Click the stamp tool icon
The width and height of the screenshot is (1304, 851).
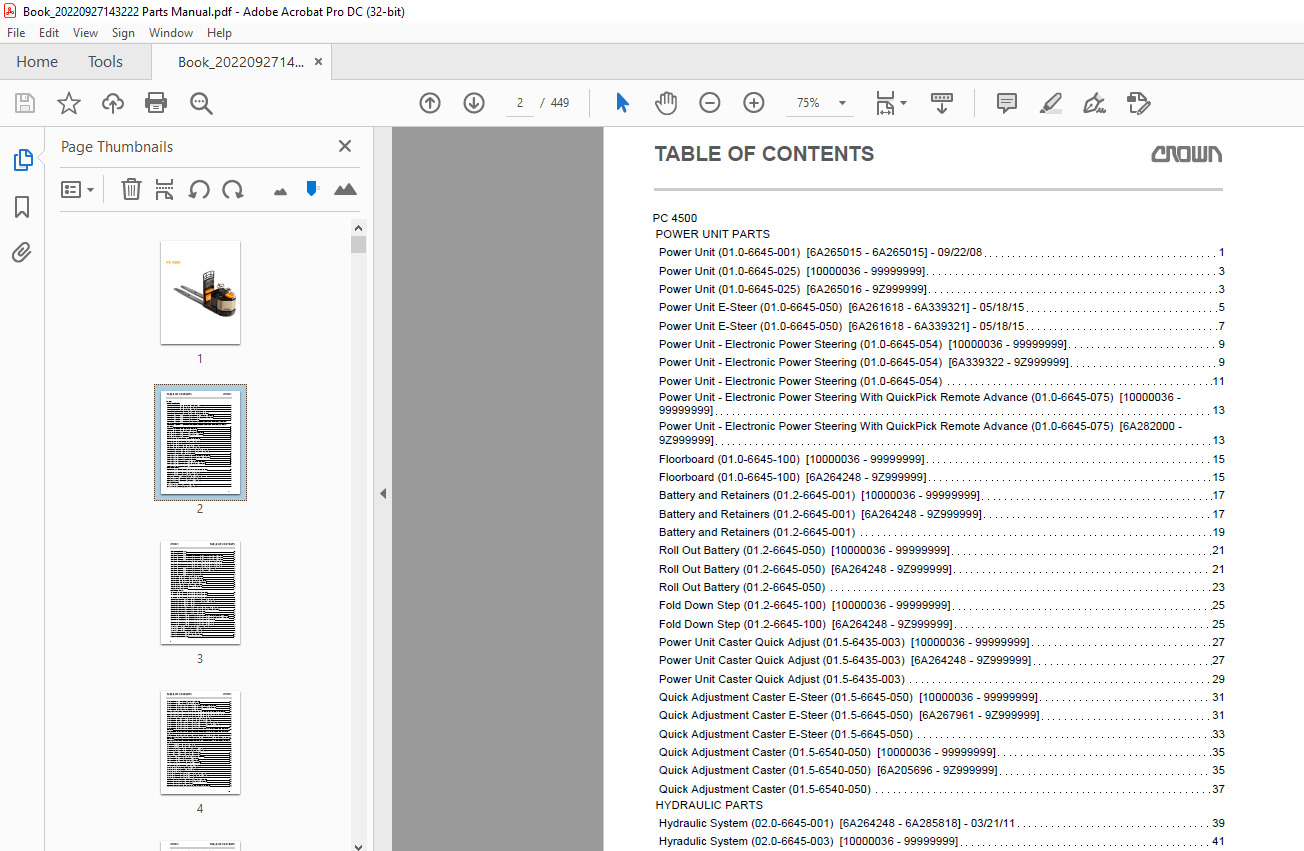1138,103
